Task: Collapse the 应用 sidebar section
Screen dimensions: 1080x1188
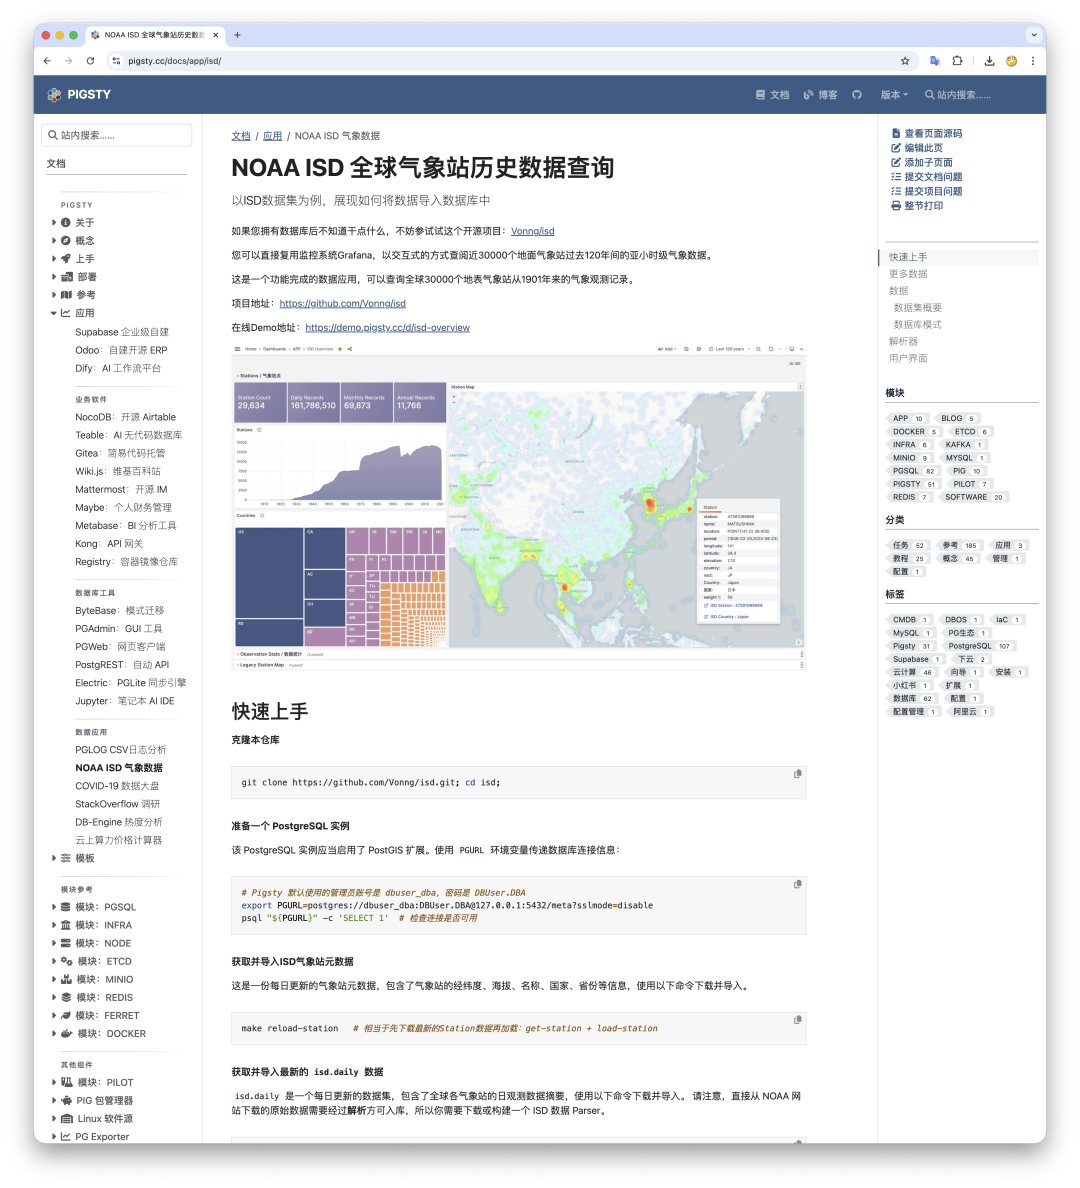Action: pyautogui.click(x=54, y=313)
